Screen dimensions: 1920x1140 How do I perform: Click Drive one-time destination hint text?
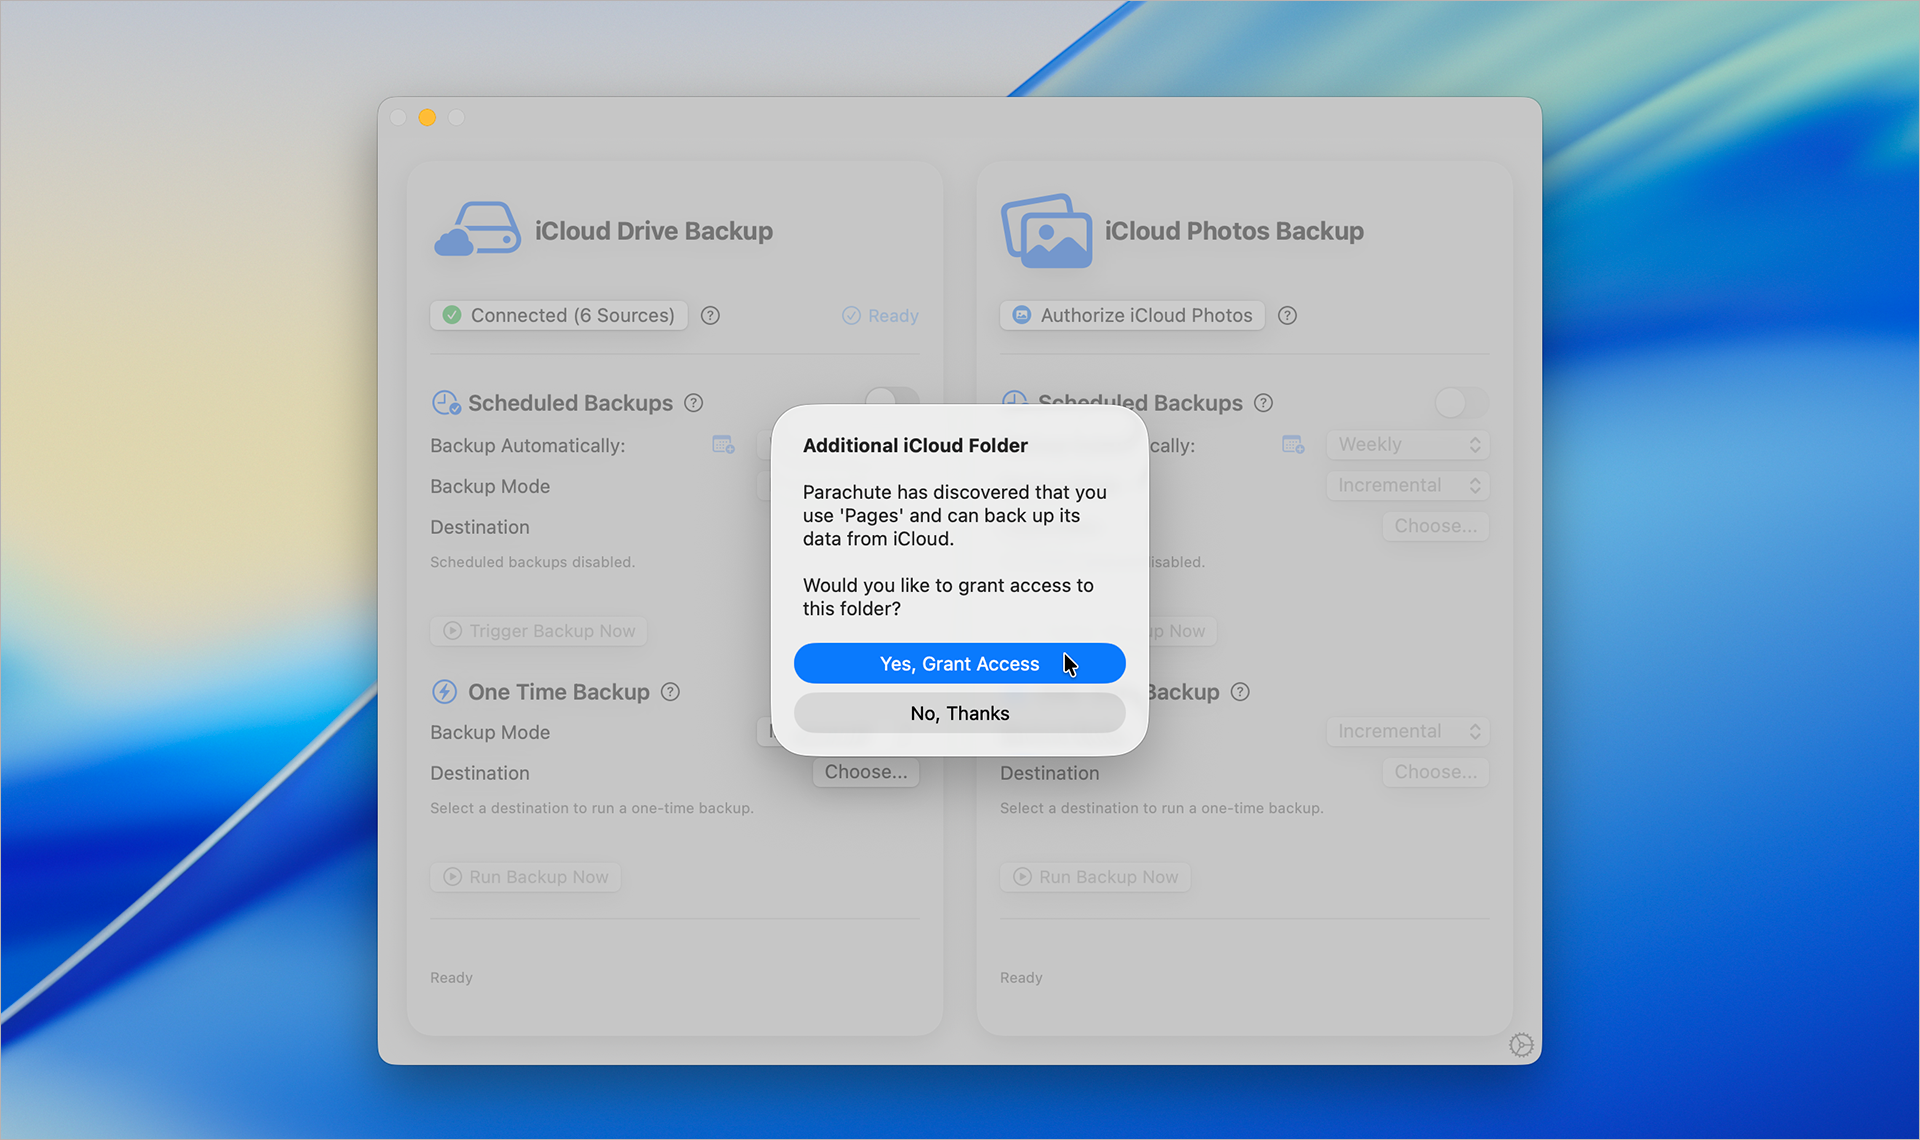point(592,808)
